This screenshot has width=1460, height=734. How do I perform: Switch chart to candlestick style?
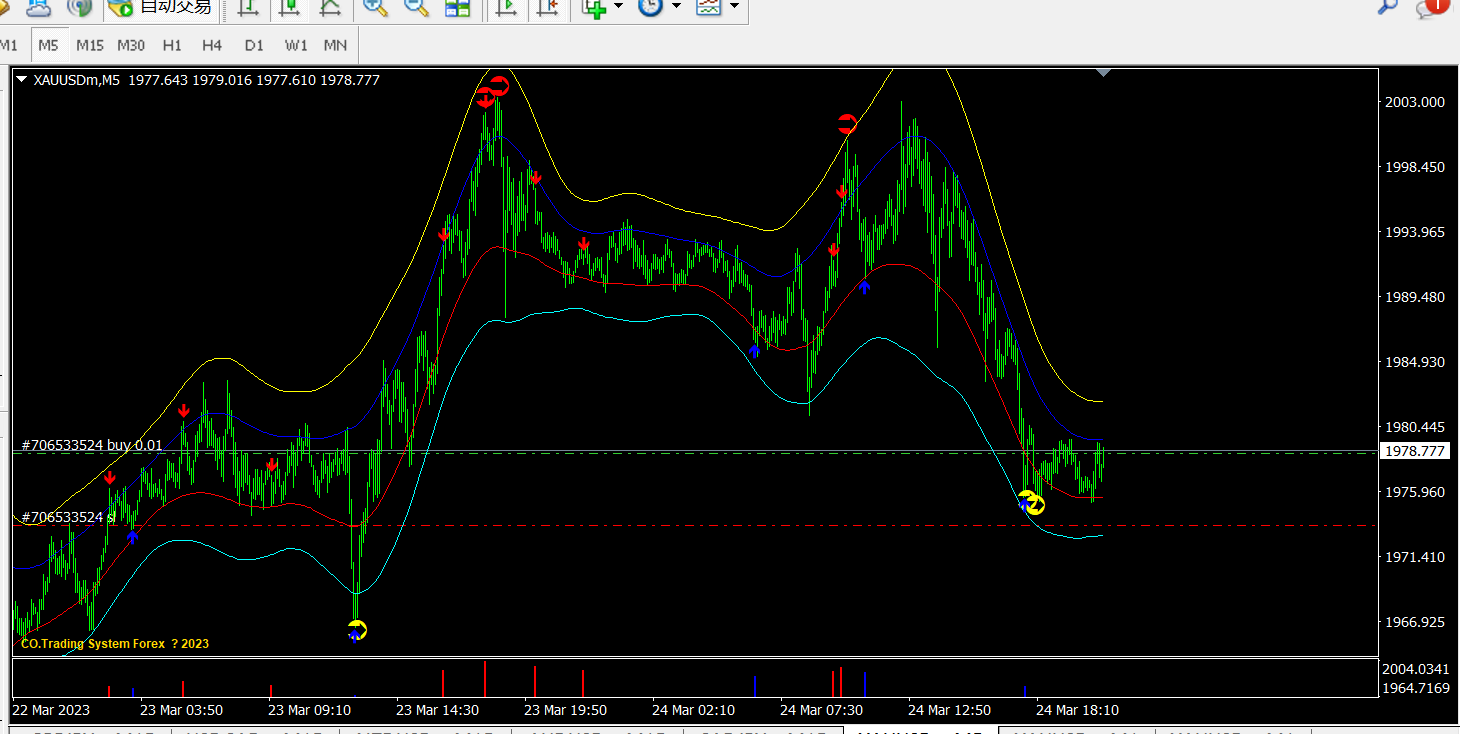289,8
